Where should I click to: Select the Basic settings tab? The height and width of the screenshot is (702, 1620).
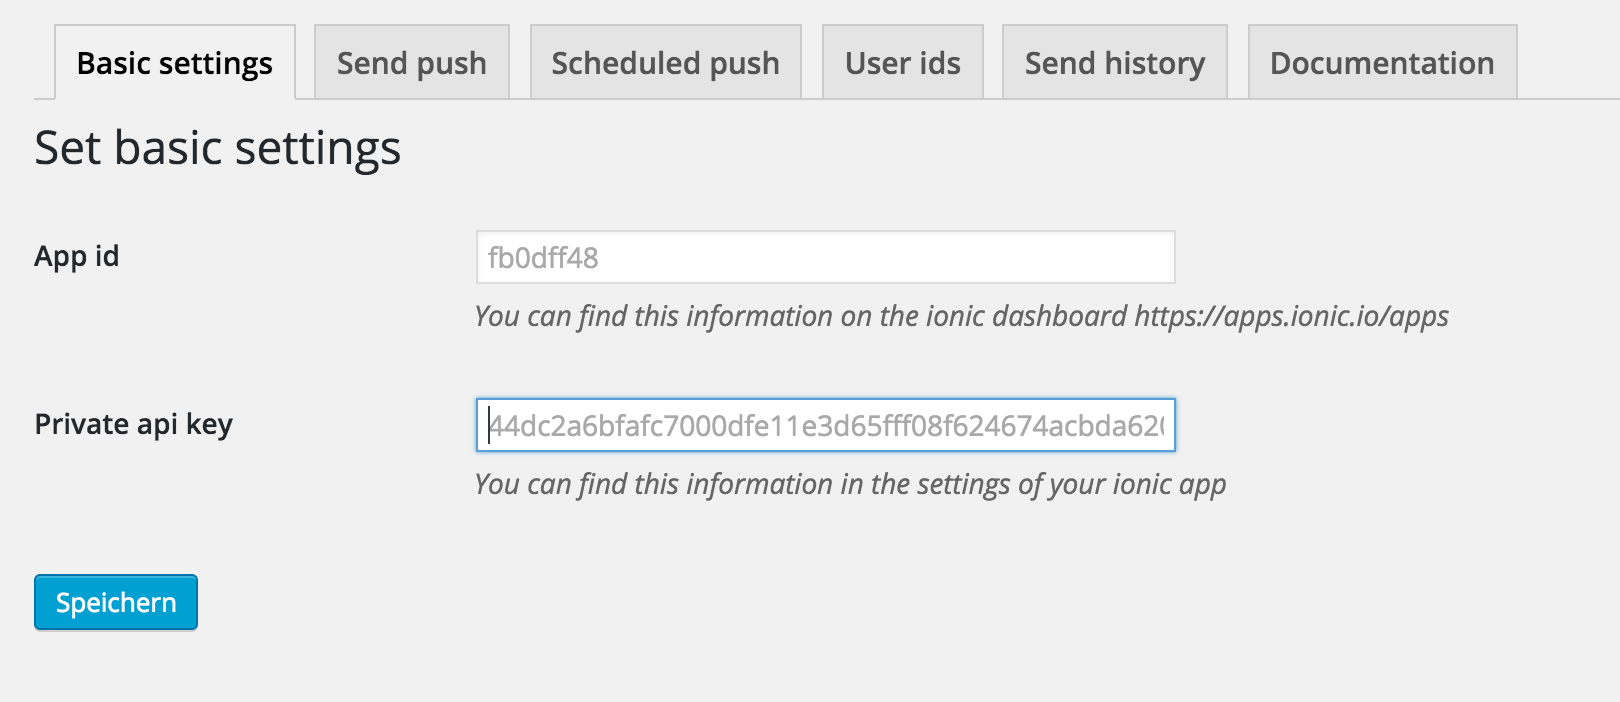[x=175, y=62]
